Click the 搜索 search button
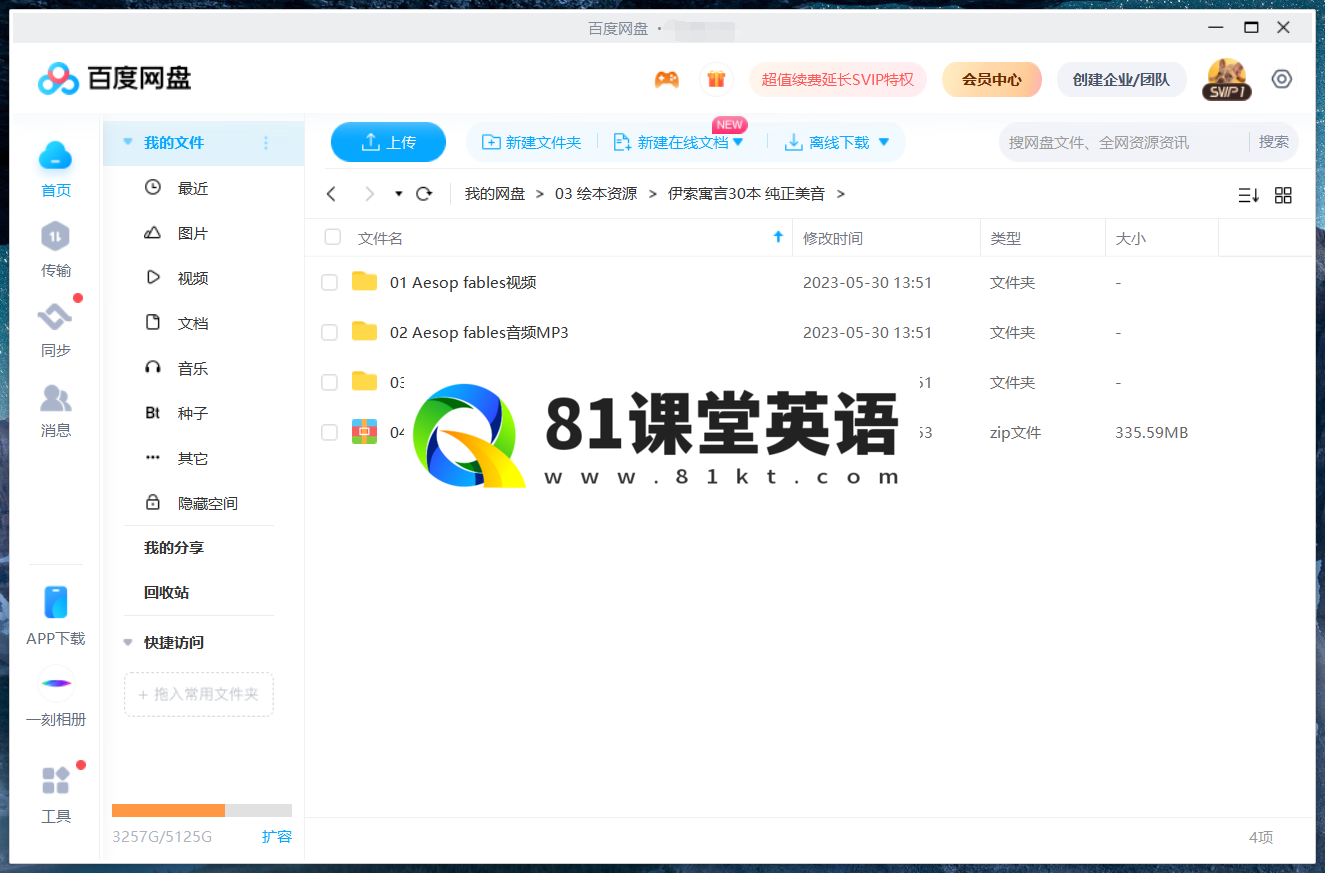 1274,142
